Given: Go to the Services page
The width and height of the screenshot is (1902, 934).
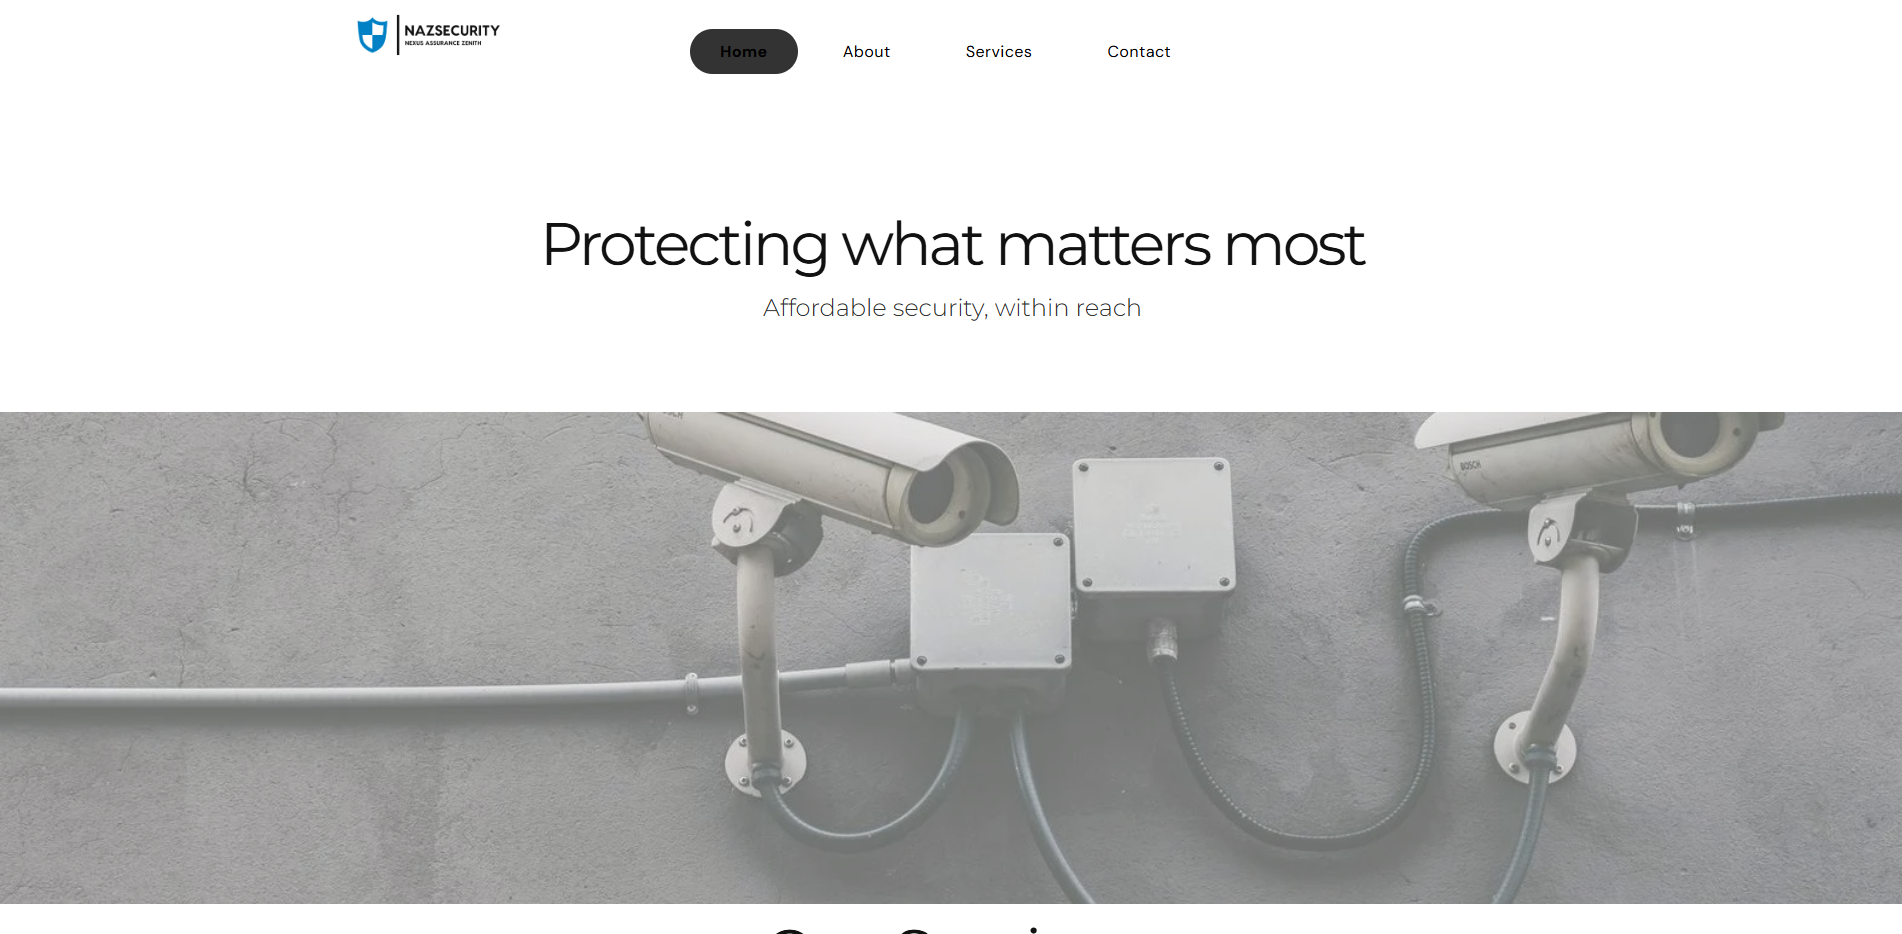Looking at the screenshot, I should pyautogui.click(x=998, y=51).
